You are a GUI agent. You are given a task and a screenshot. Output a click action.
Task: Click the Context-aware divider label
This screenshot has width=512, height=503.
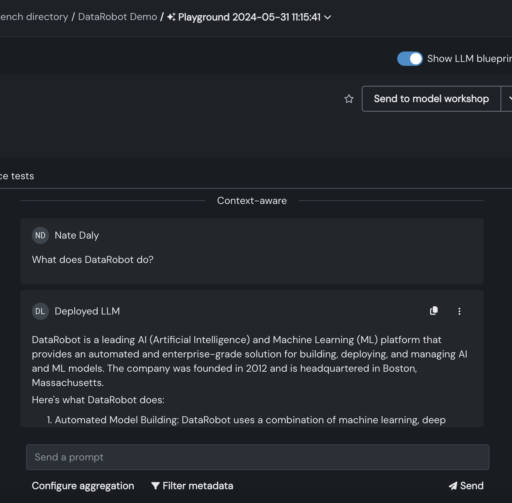pos(252,201)
